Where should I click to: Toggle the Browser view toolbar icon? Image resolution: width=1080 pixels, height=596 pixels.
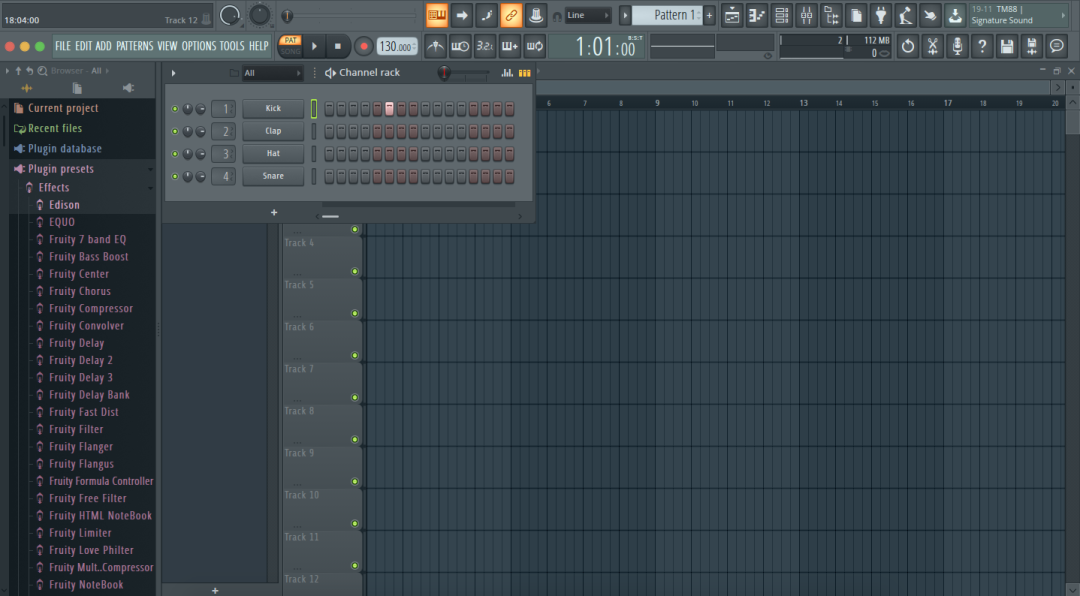click(831, 15)
